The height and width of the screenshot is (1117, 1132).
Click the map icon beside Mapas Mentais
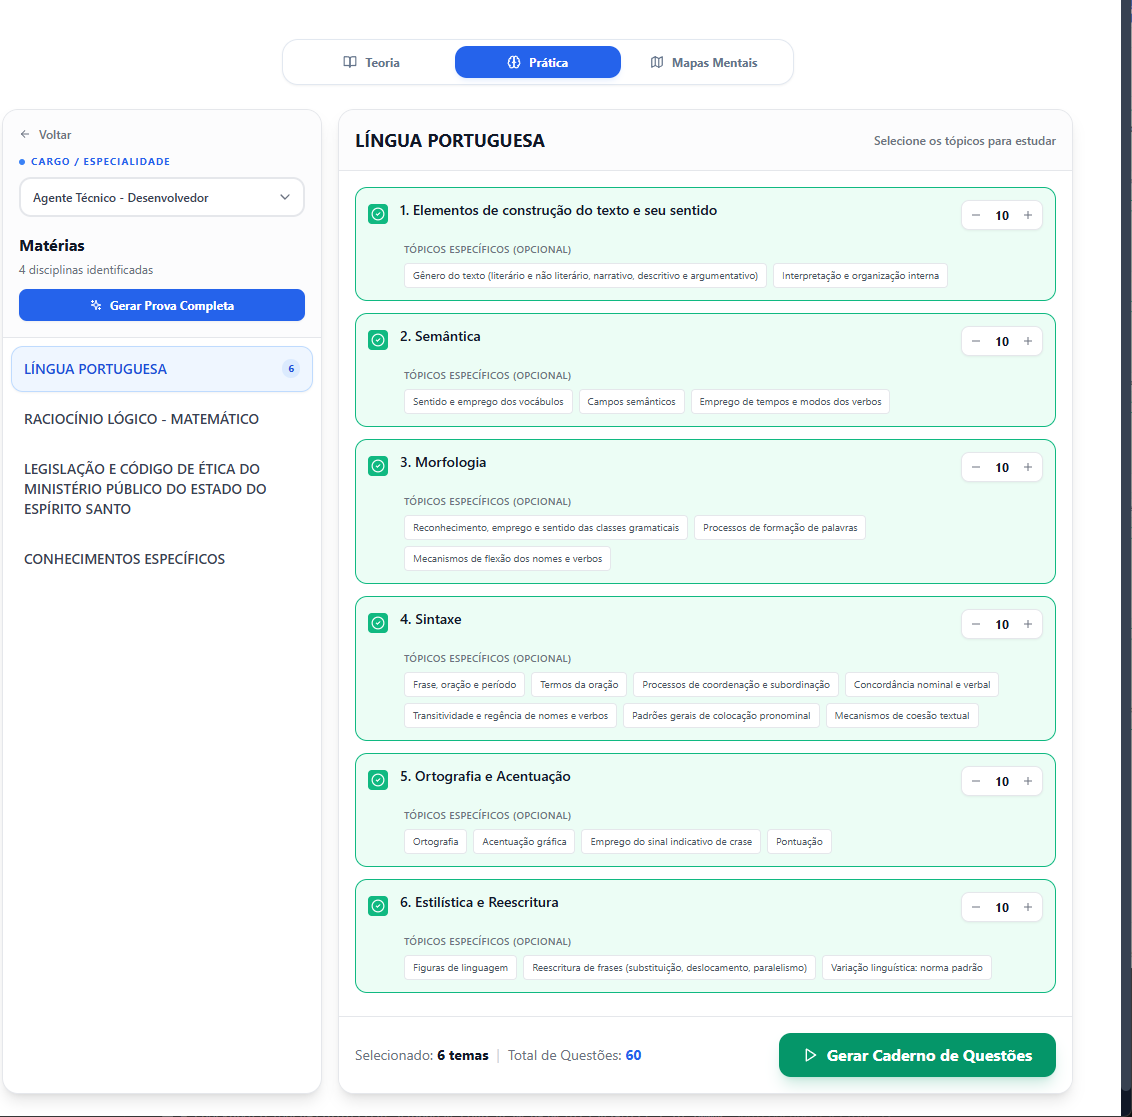(657, 62)
